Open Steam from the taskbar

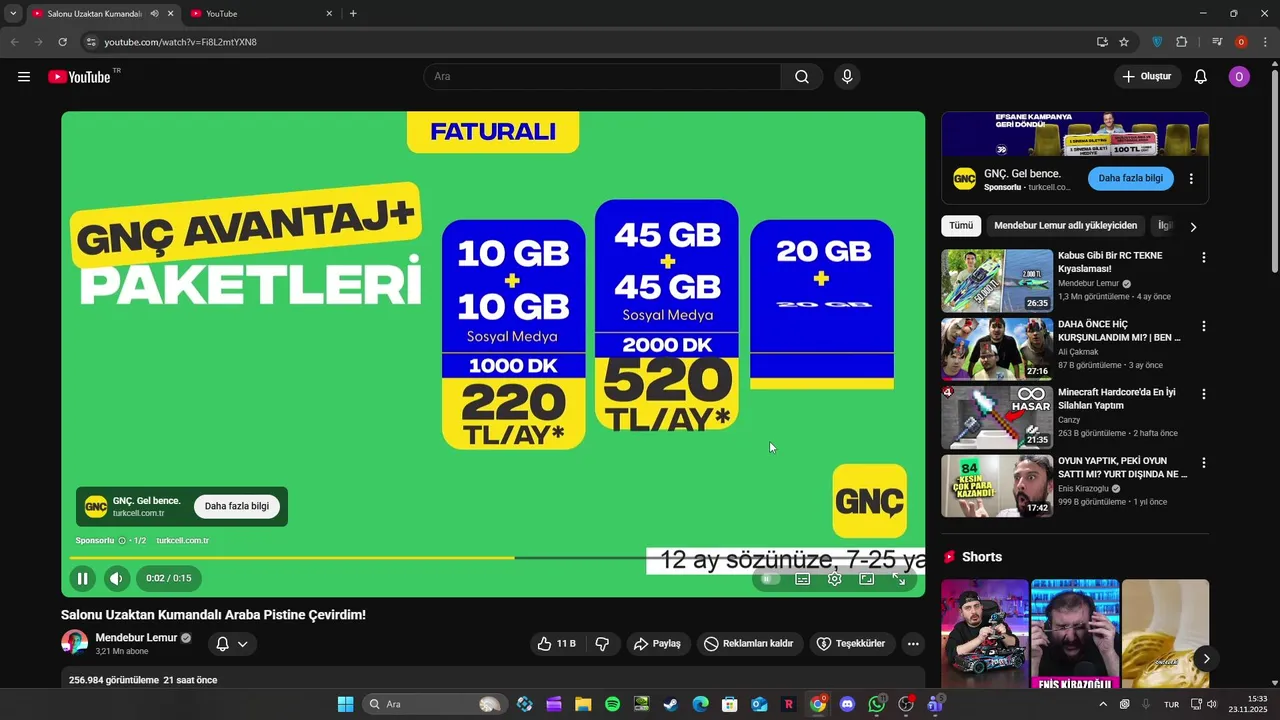[671, 704]
